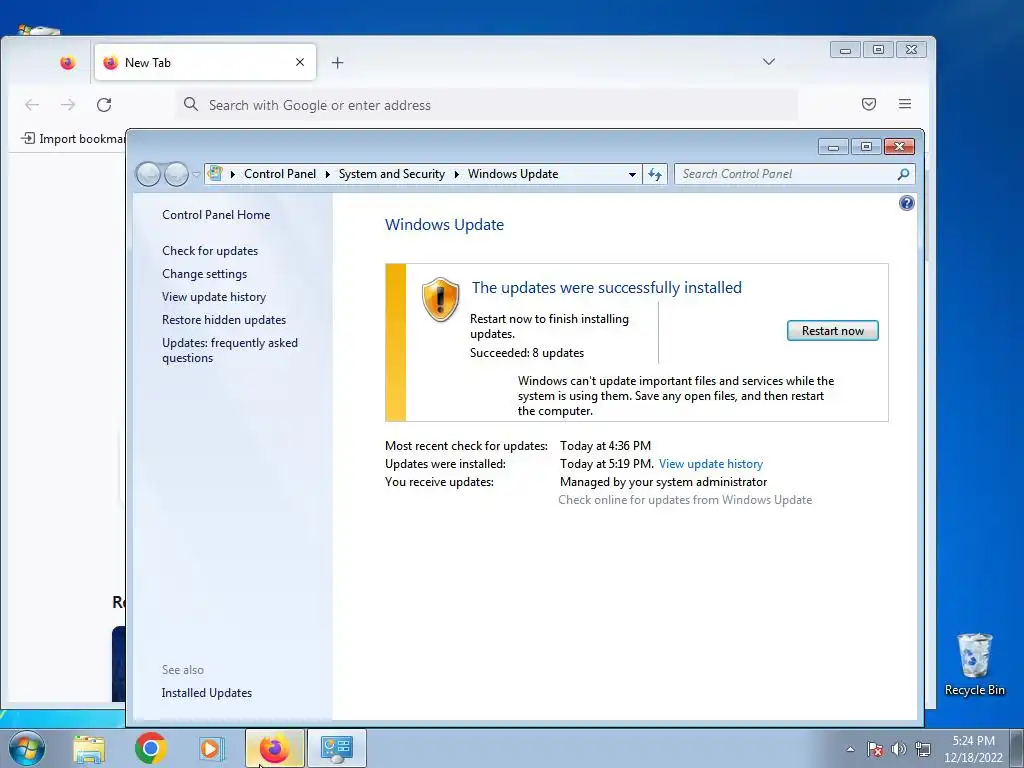The image size is (1024, 768).
Task: Focus the Search Control Panel field
Action: click(786, 174)
